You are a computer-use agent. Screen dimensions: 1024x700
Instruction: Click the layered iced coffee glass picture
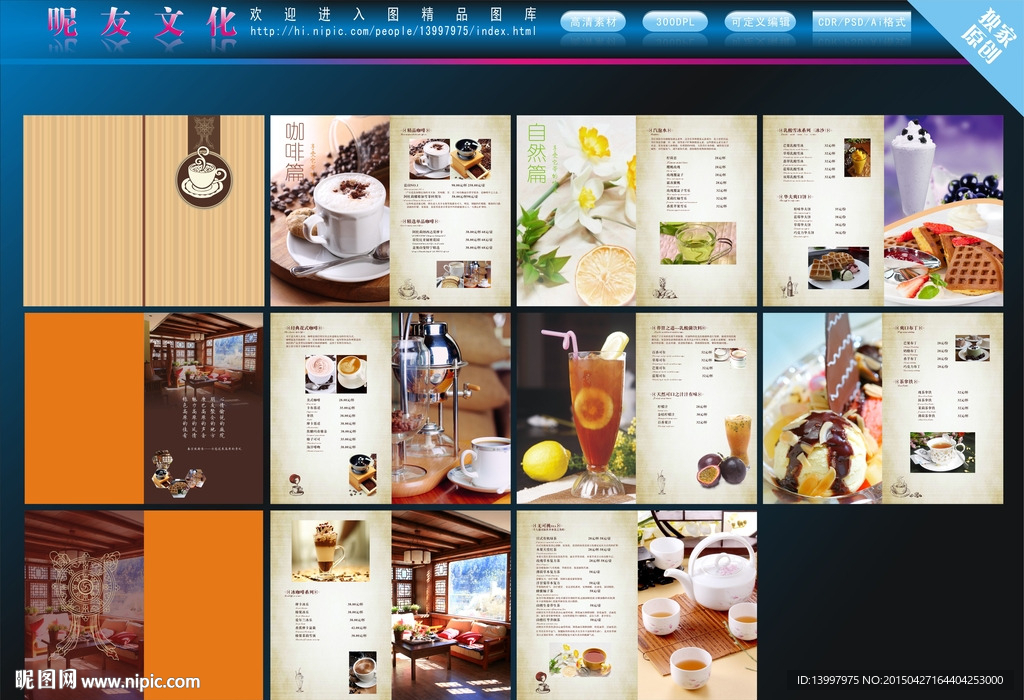tap(330, 550)
